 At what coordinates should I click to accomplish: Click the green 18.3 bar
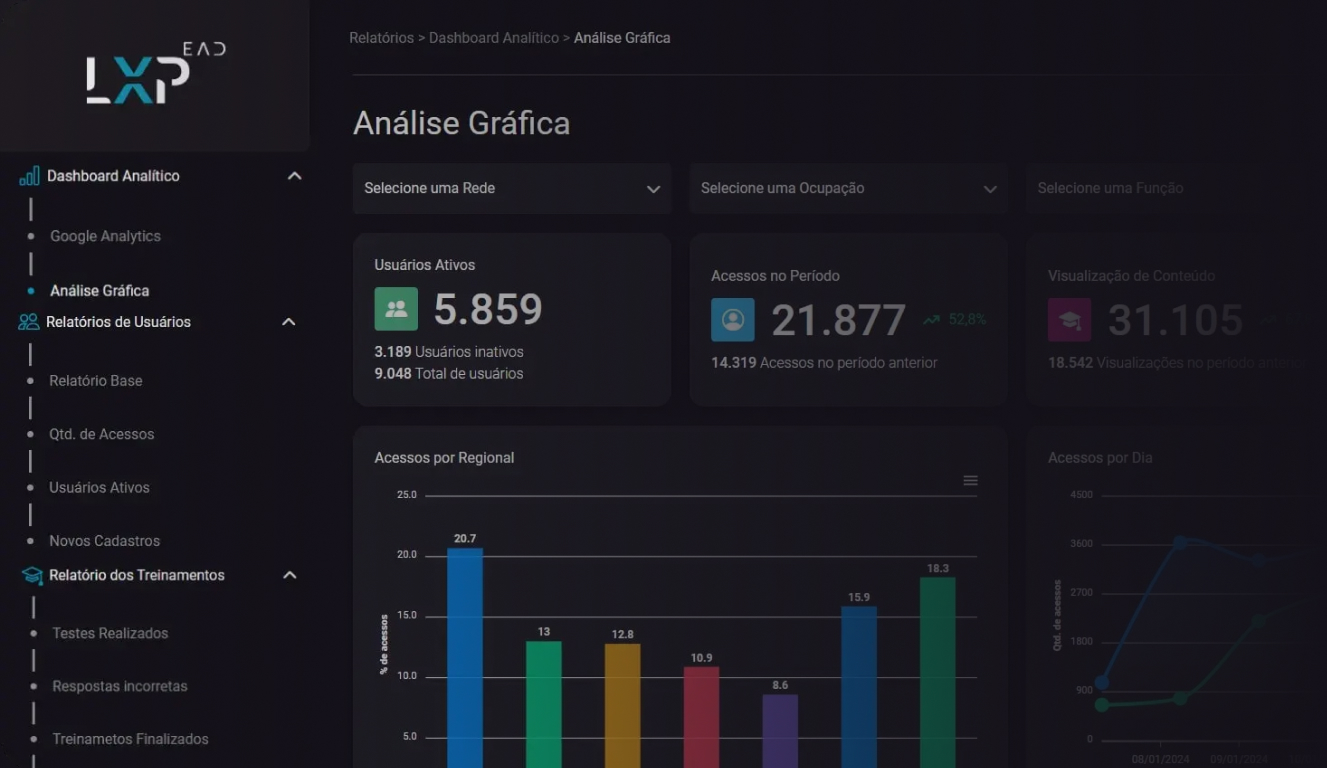click(938, 672)
